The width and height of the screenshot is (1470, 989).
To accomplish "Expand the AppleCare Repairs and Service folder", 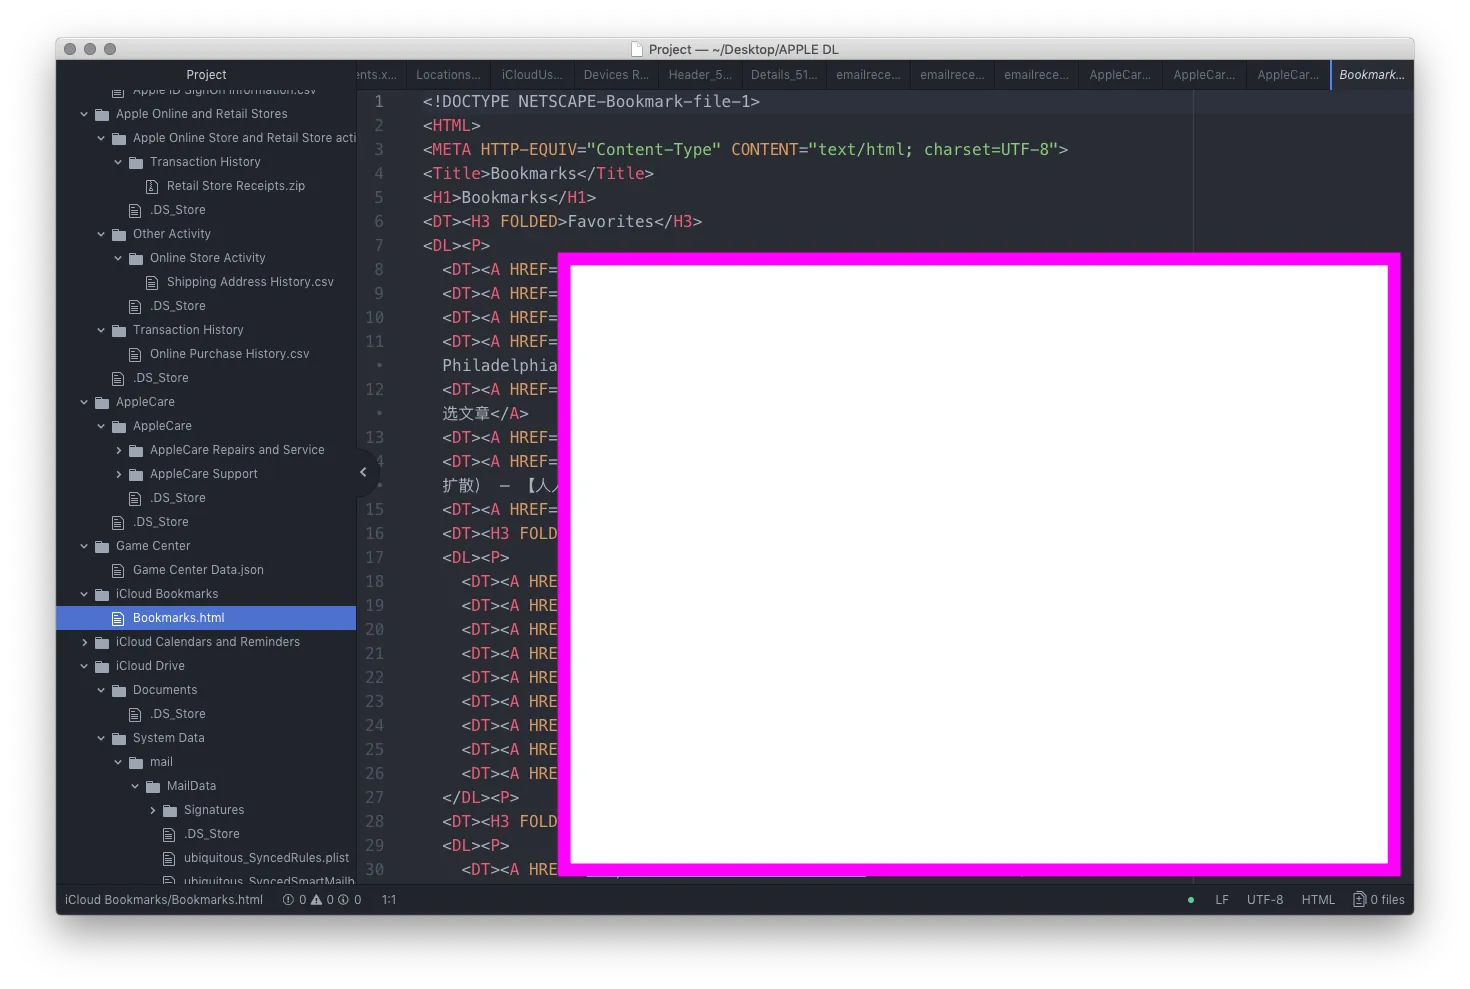I will click(118, 450).
